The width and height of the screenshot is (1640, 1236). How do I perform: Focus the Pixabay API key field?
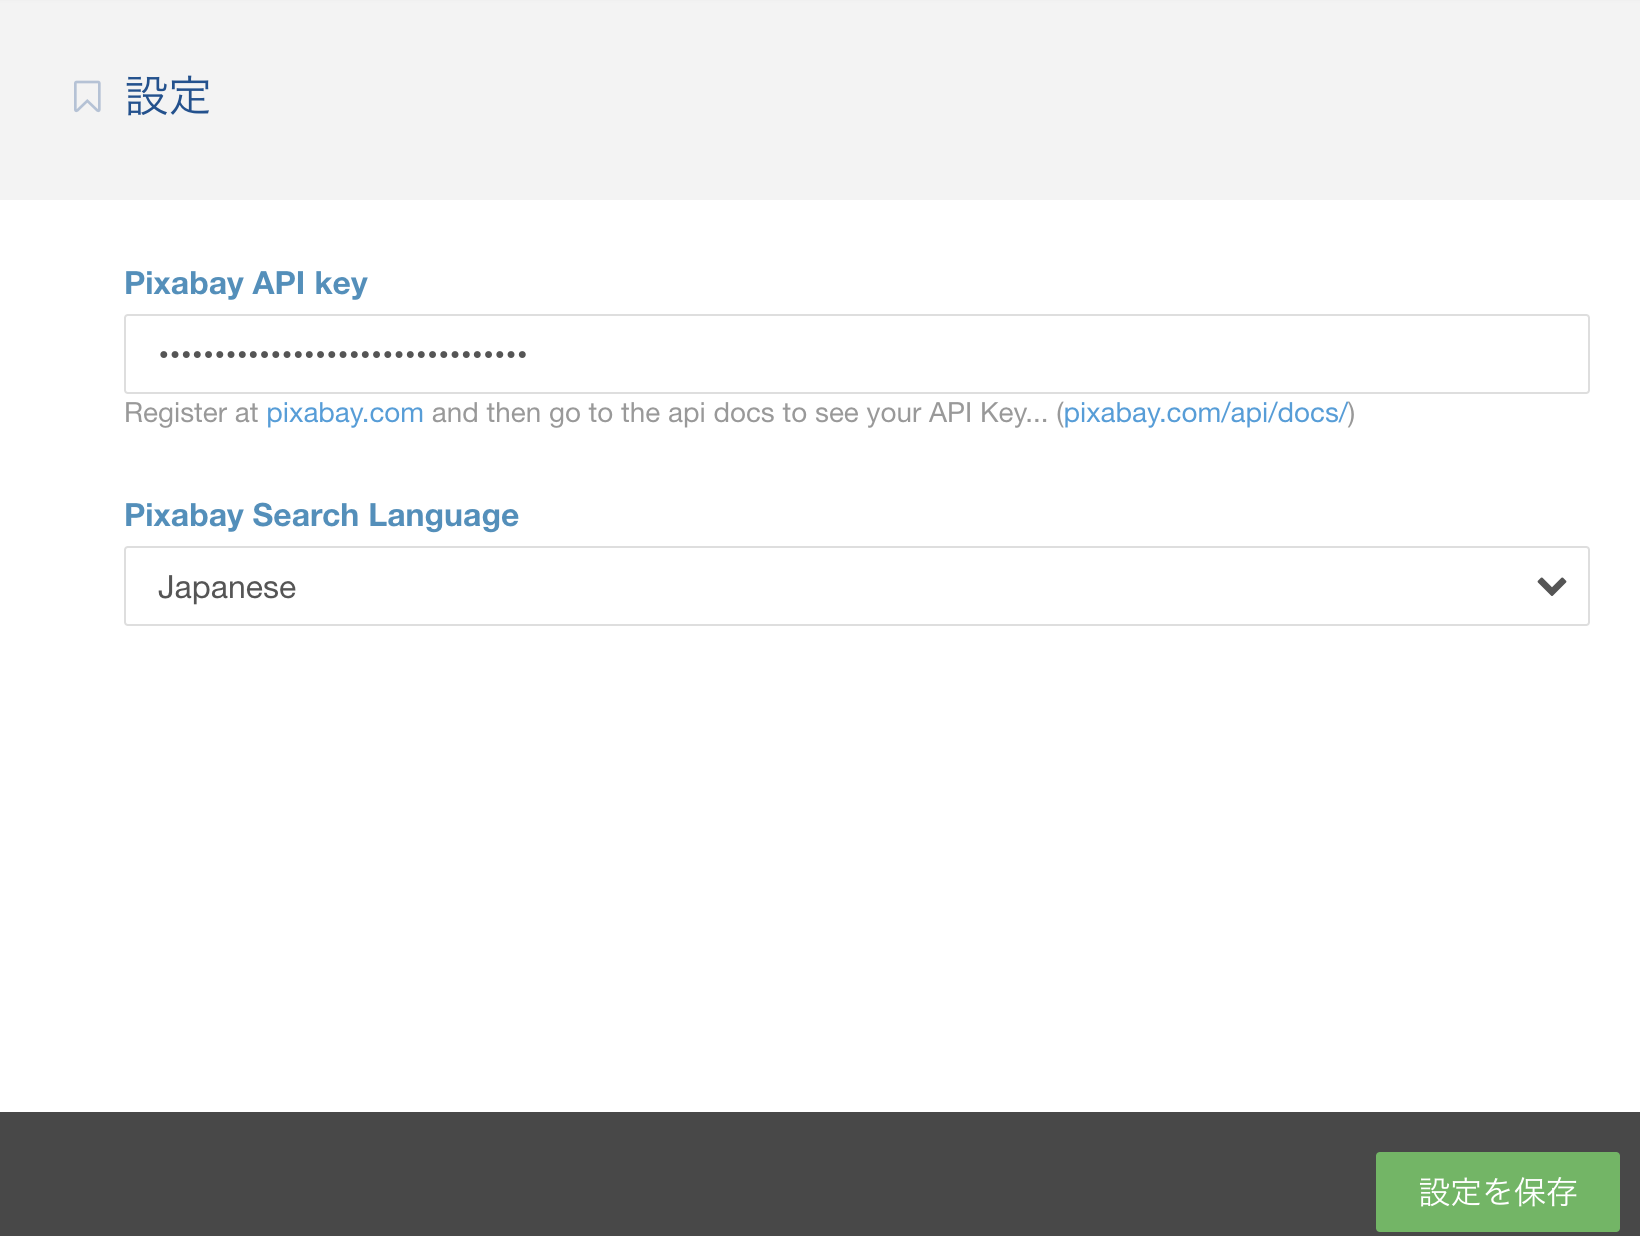(x=857, y=354)
